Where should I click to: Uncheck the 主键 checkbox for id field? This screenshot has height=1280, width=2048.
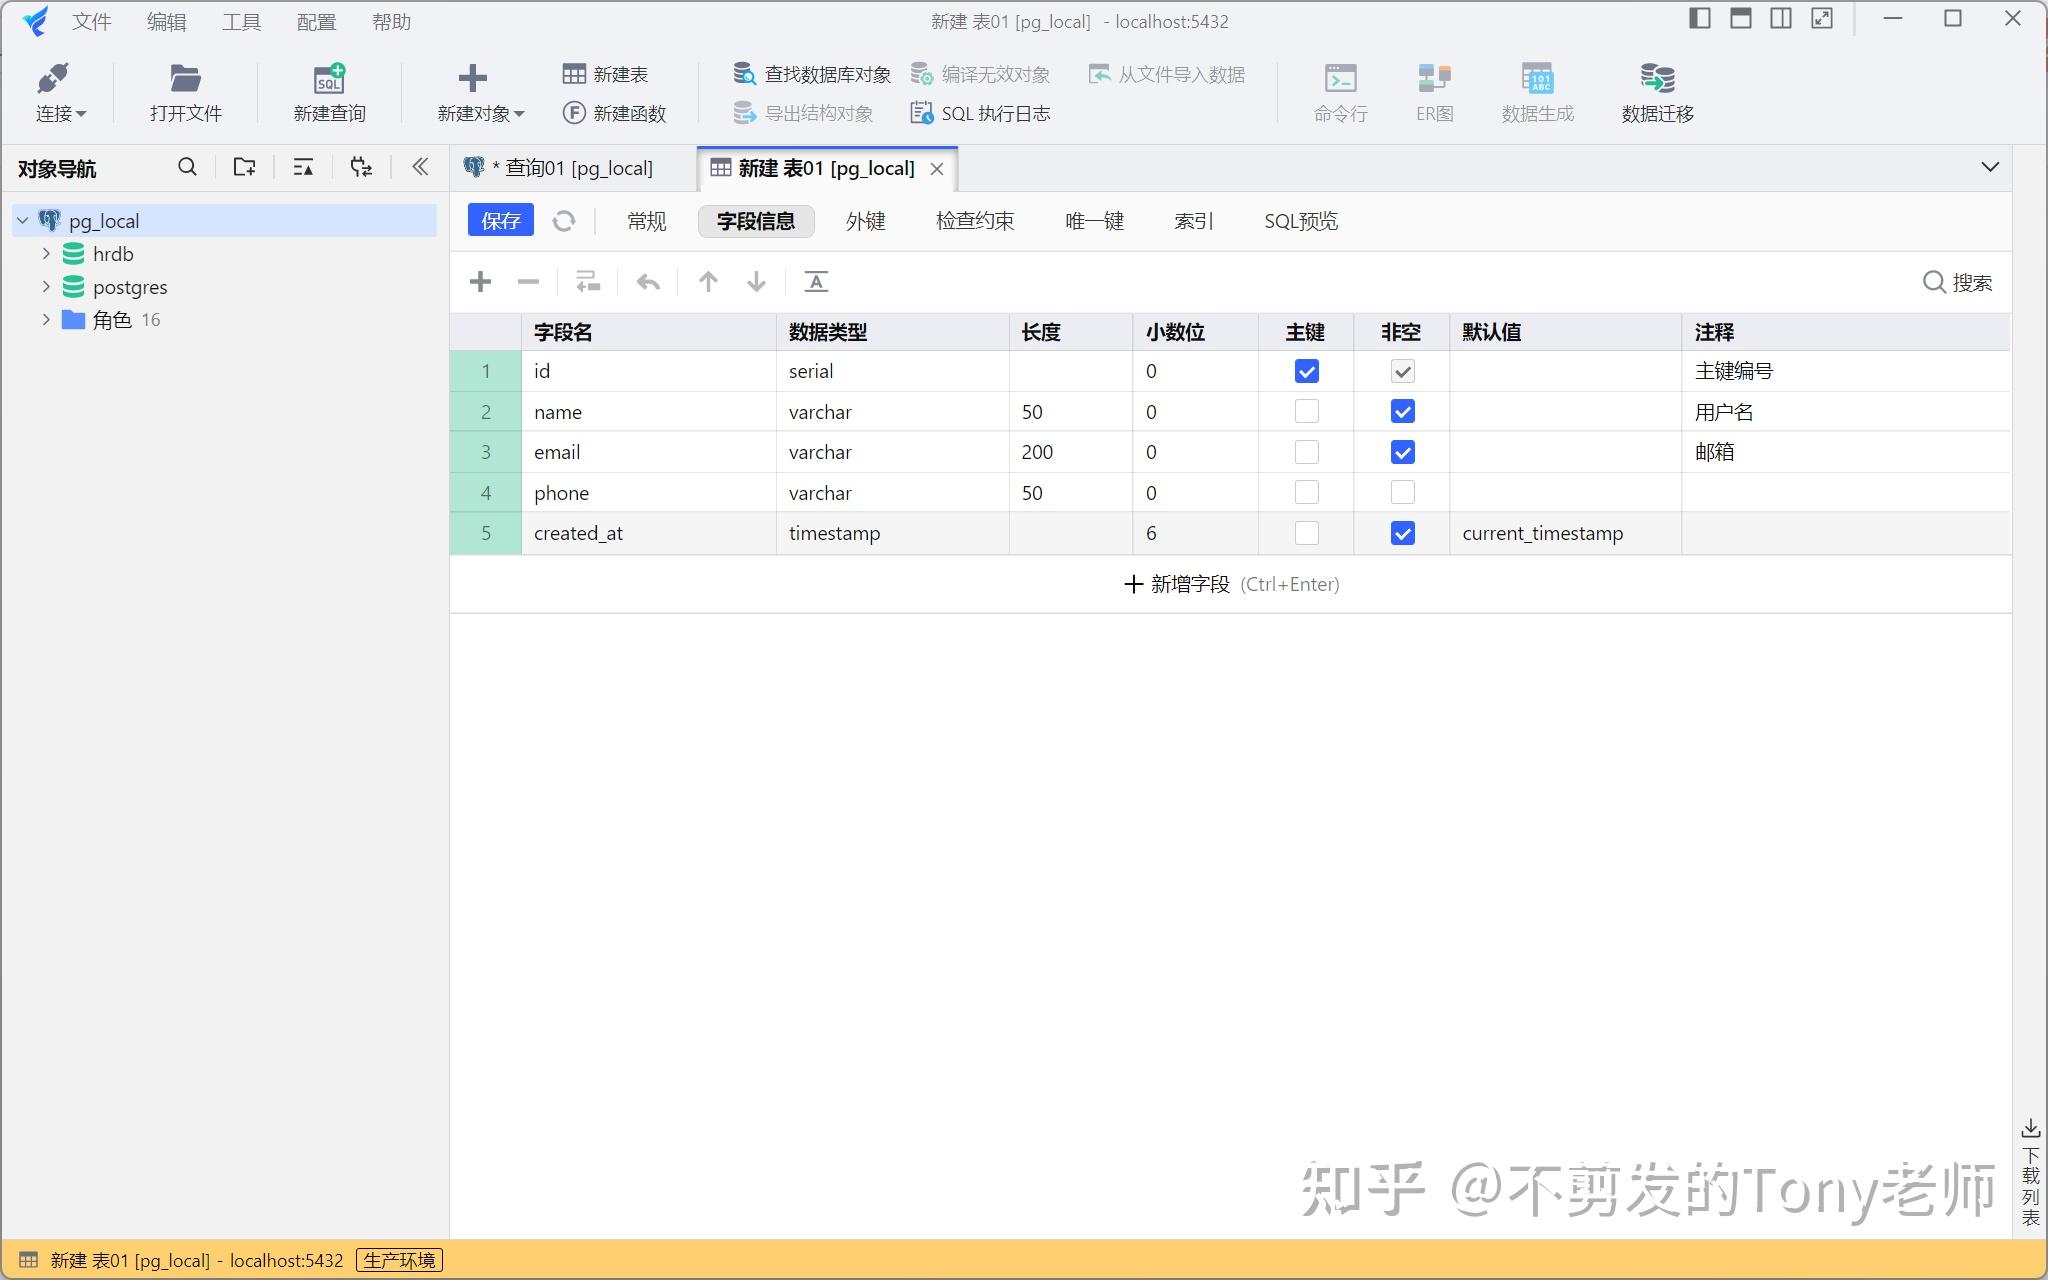pyautogui.click(x=1305, y=371)
